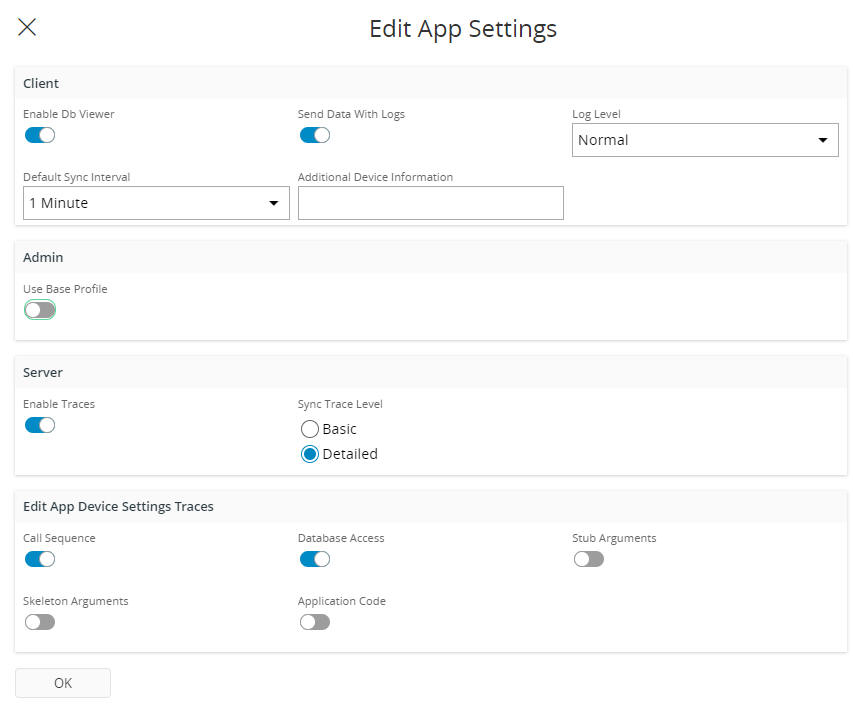Click the Log Level dropdown arrow

tap(823, 140)
